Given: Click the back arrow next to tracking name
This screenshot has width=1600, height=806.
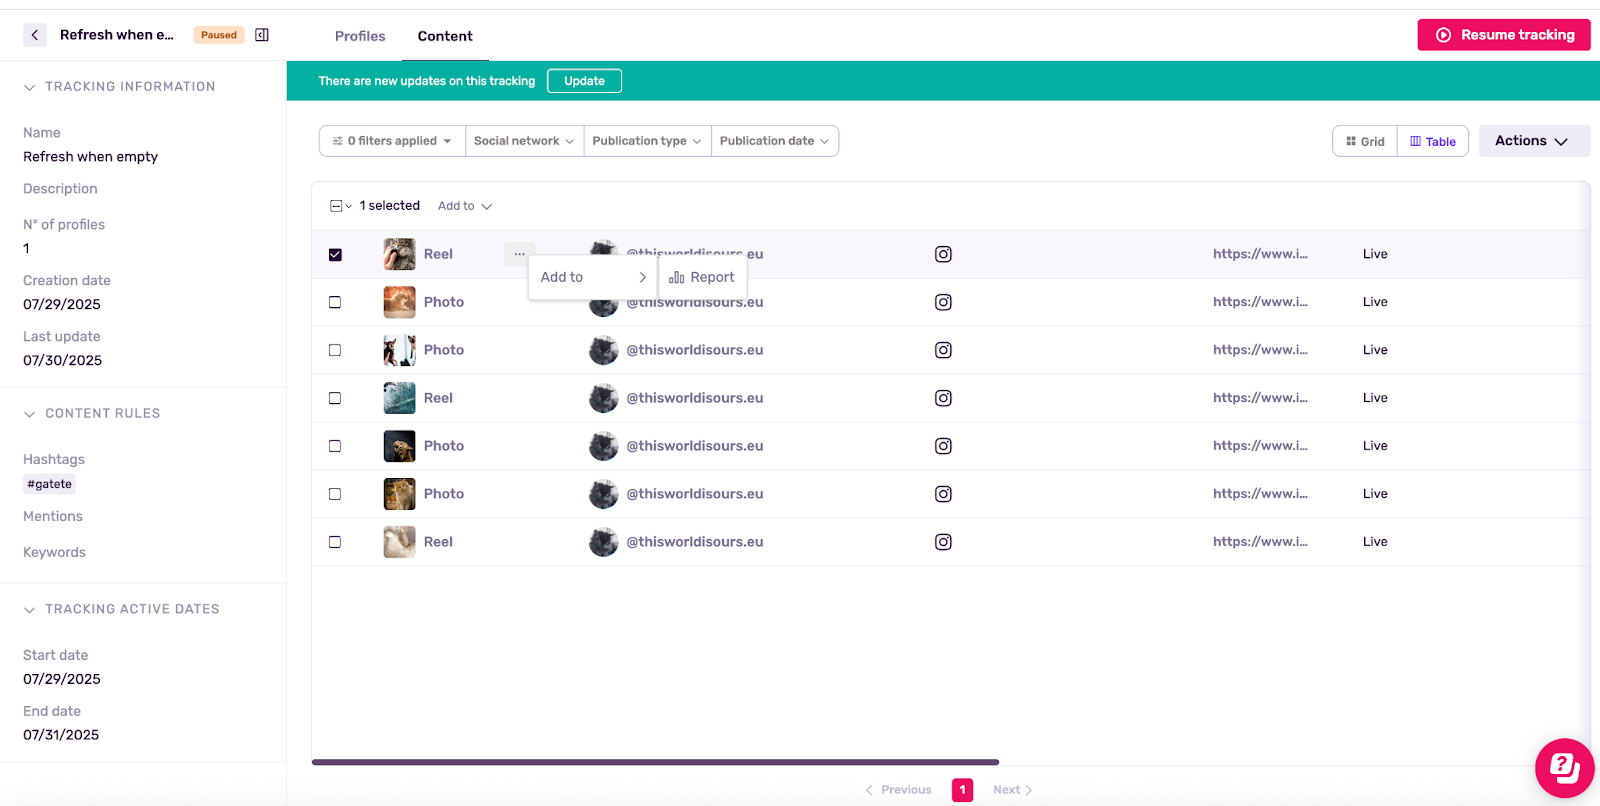Looking at the screenshot, I should tap(35, 35).
